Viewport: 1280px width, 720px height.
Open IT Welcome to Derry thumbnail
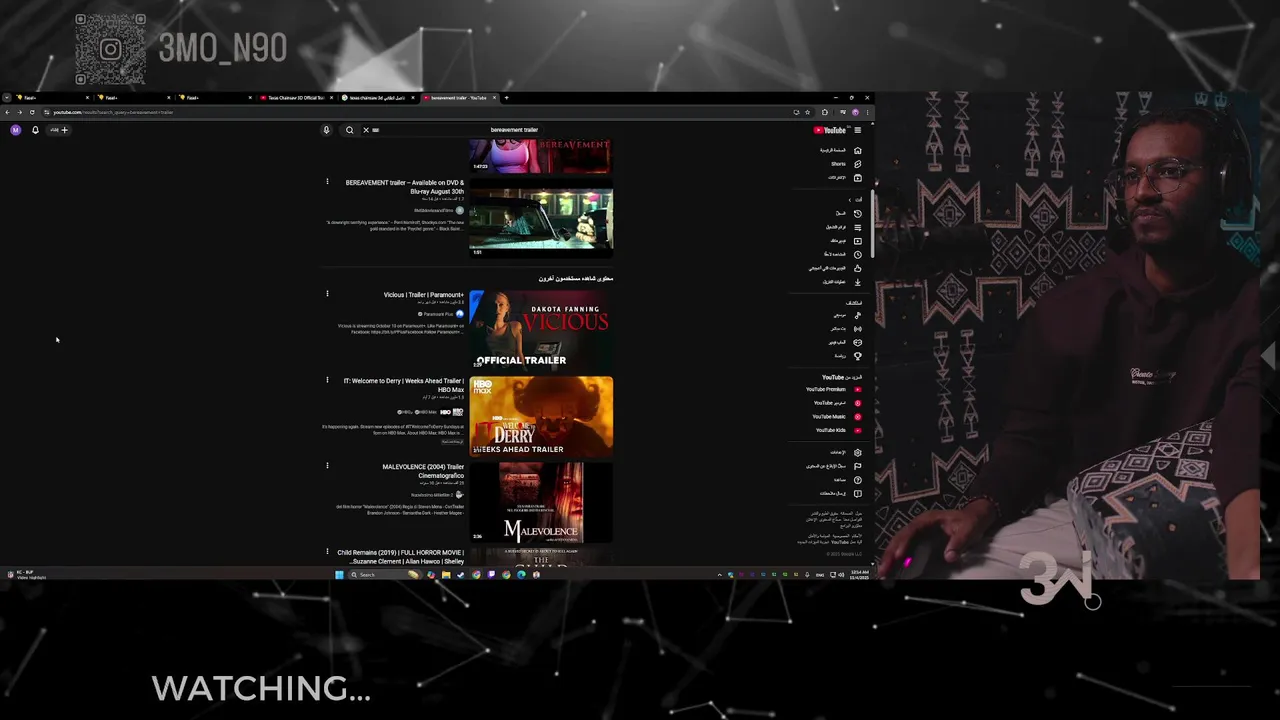pyautogui.click(x=541, y=416)
